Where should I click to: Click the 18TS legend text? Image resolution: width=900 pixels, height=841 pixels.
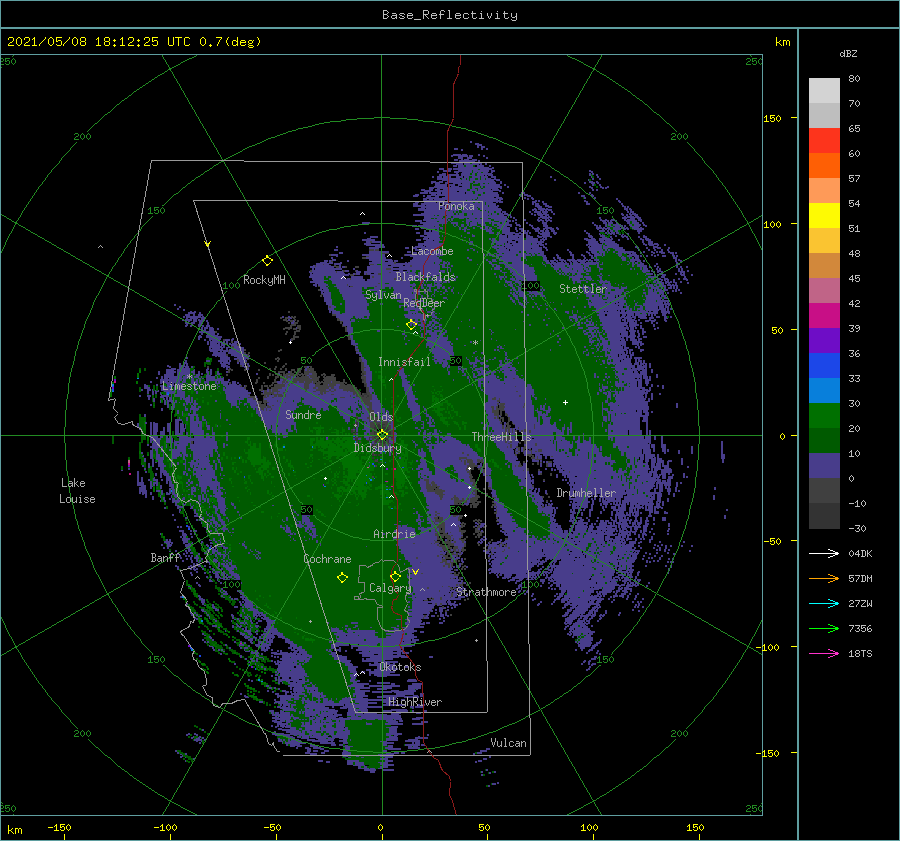click(860, 653)
